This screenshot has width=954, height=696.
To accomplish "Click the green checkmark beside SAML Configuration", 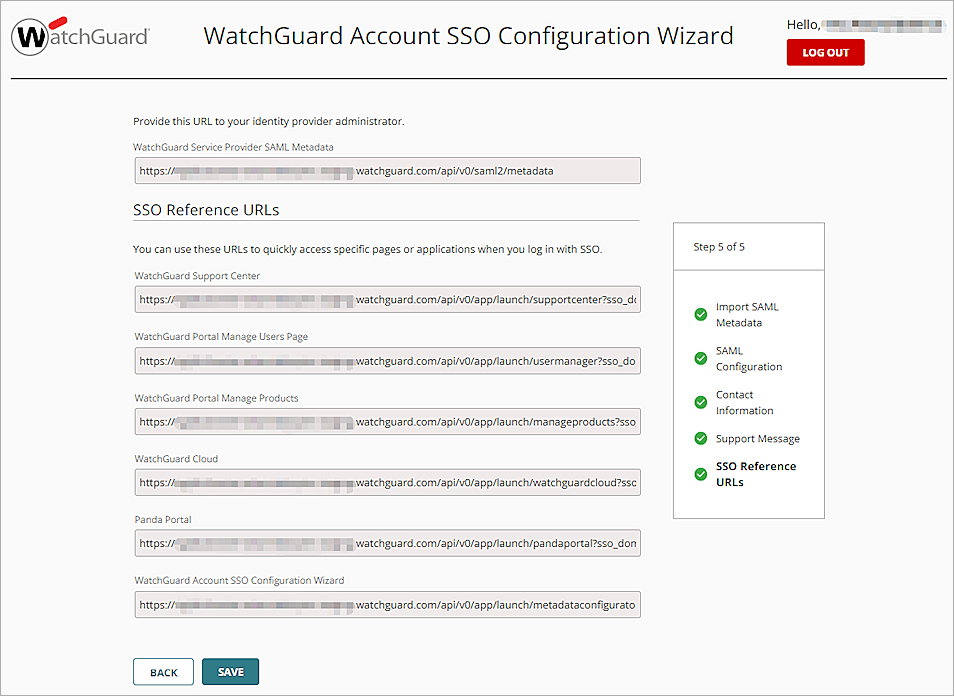I will pyautogui.click(x=700, y=358).
